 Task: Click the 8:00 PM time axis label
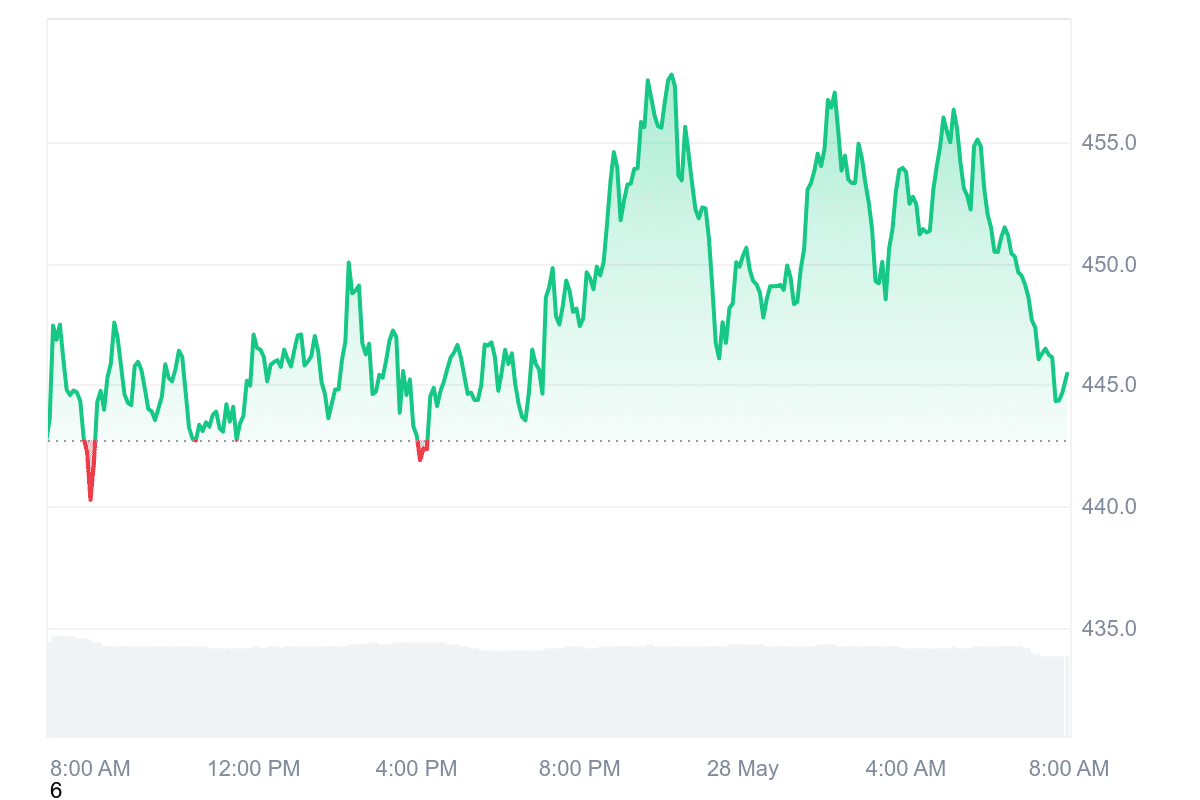click(x=579, y=769)
